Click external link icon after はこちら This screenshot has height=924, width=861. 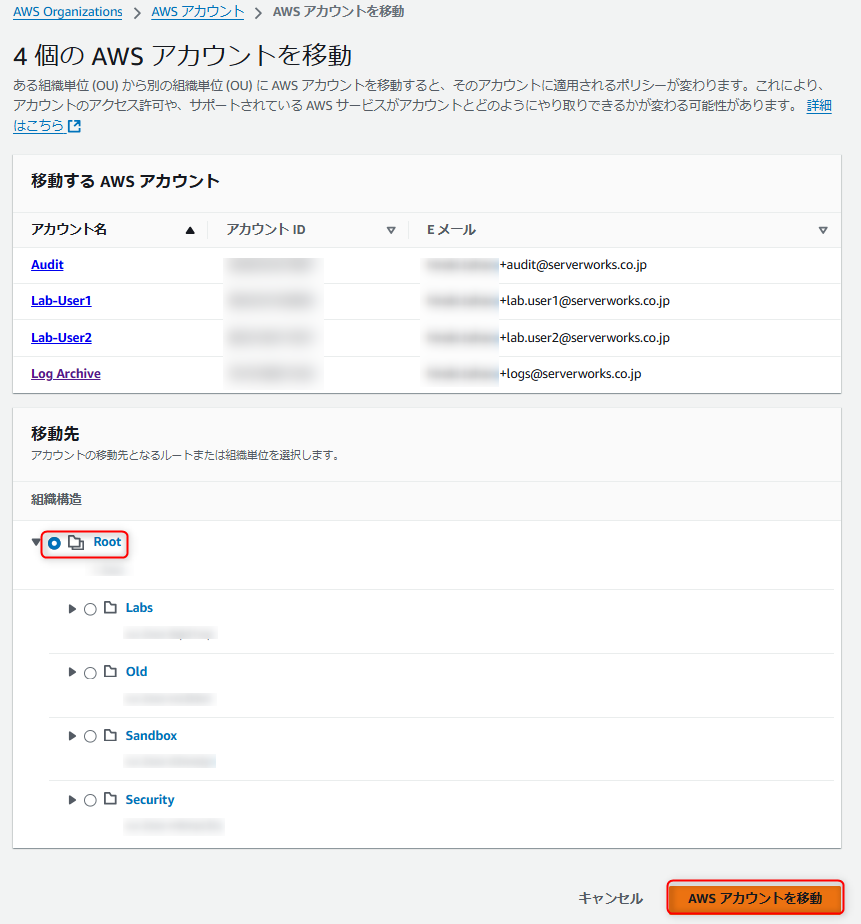(x=74, y=126)
